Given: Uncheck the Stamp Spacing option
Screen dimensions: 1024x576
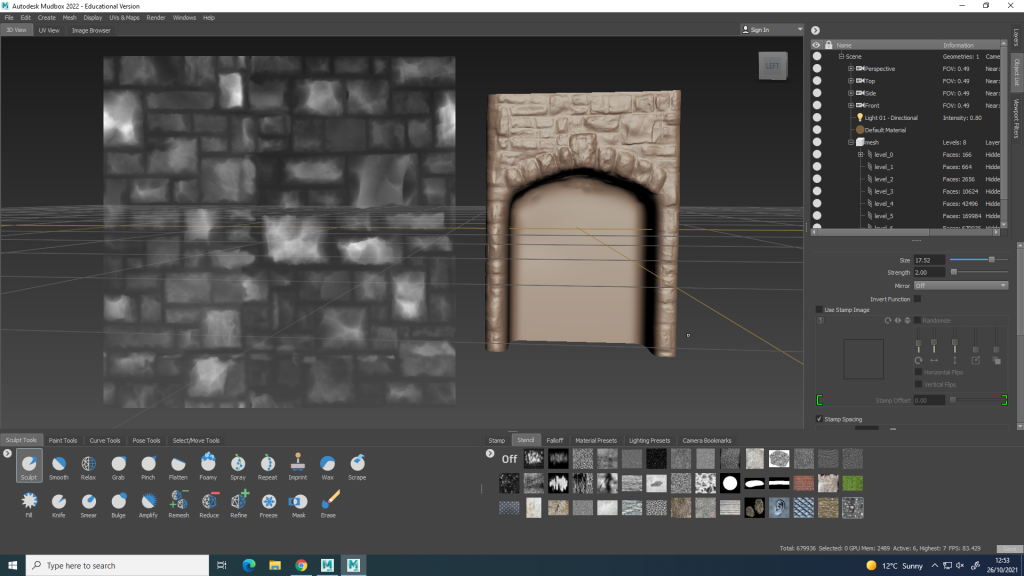Looking at the screenshot, I should pos(820,419).
